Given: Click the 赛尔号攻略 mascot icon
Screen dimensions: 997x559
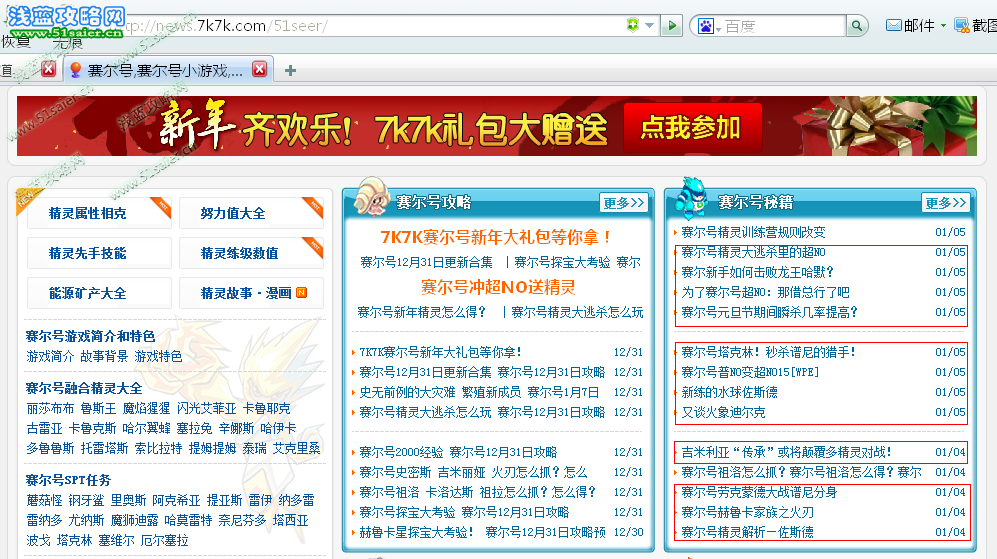Looking at the screenshot, I should coord(372,197).
